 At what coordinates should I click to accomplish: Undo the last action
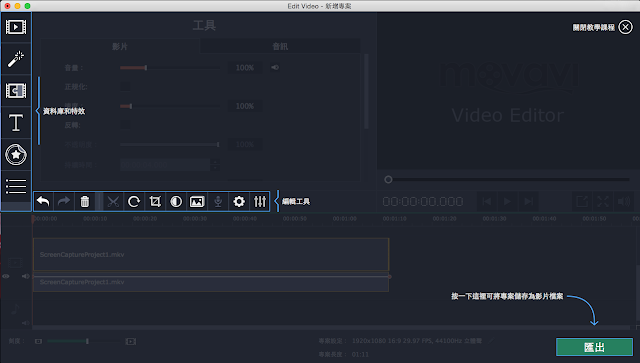coord(43,201)
